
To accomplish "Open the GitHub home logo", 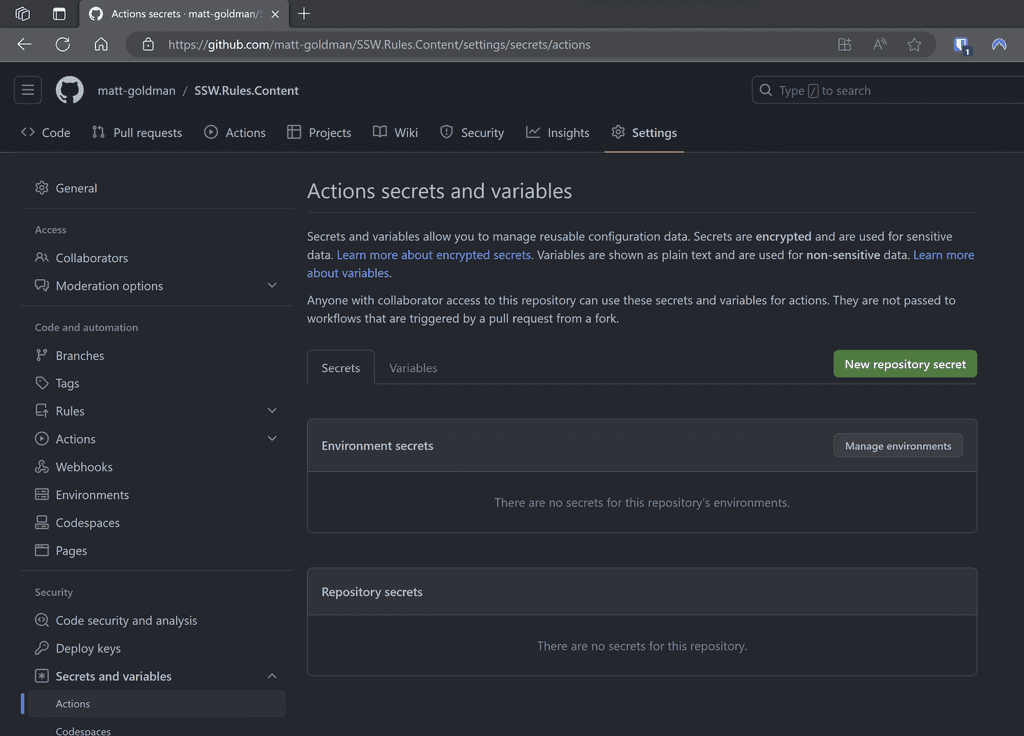I will click(x=69, y=90).
